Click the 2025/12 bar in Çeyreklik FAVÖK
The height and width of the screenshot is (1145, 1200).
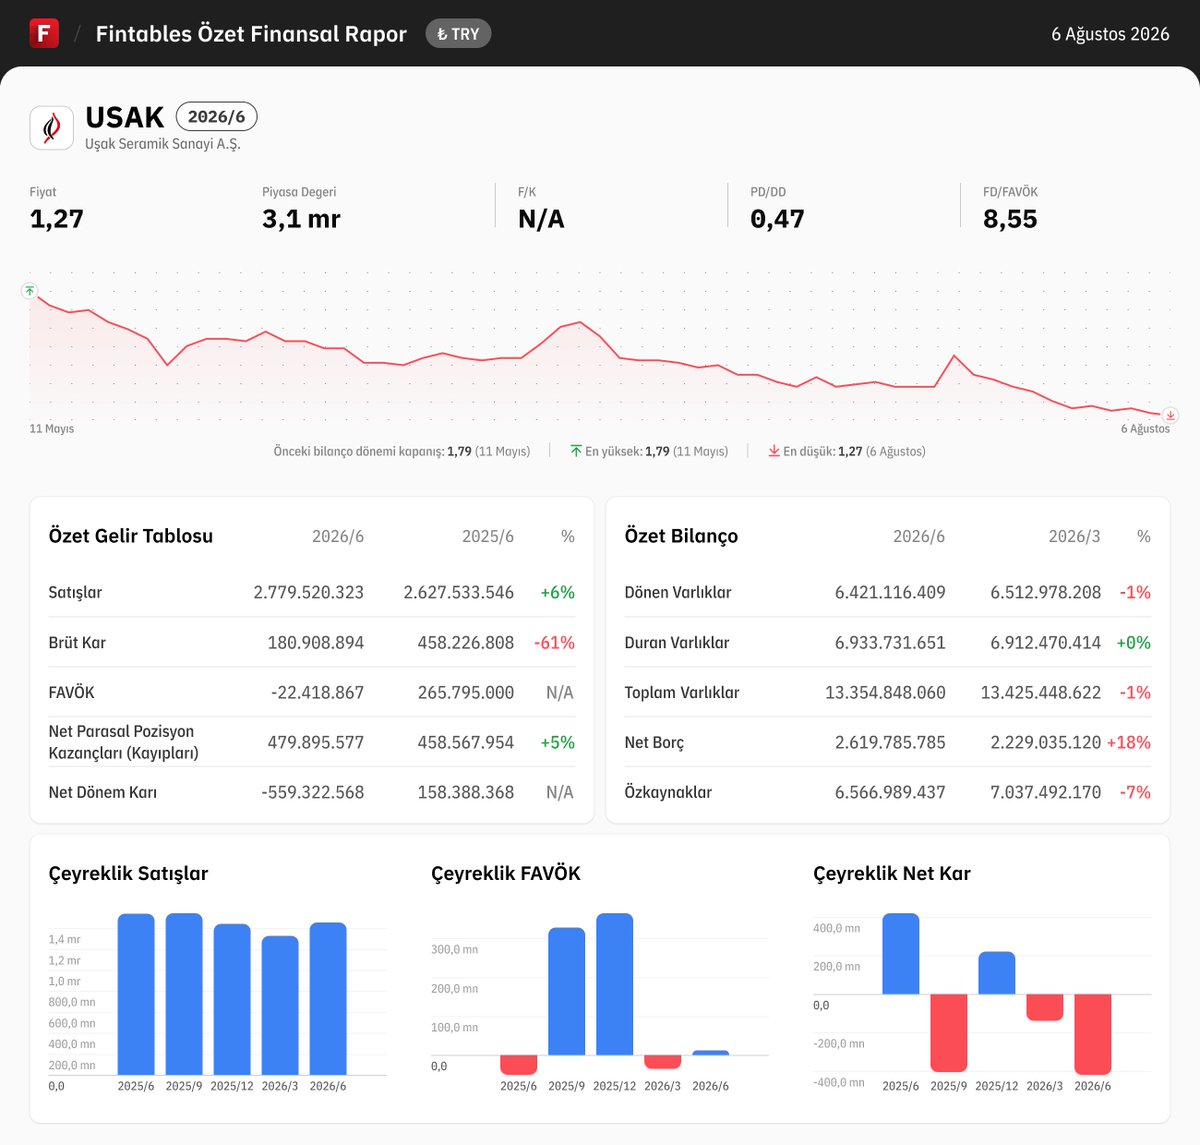coord(615,984)
